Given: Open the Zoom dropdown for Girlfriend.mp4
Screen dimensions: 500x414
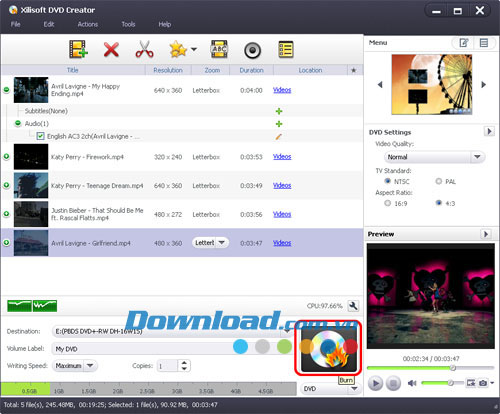Looking at the screenshot, I should pos(210,242).
